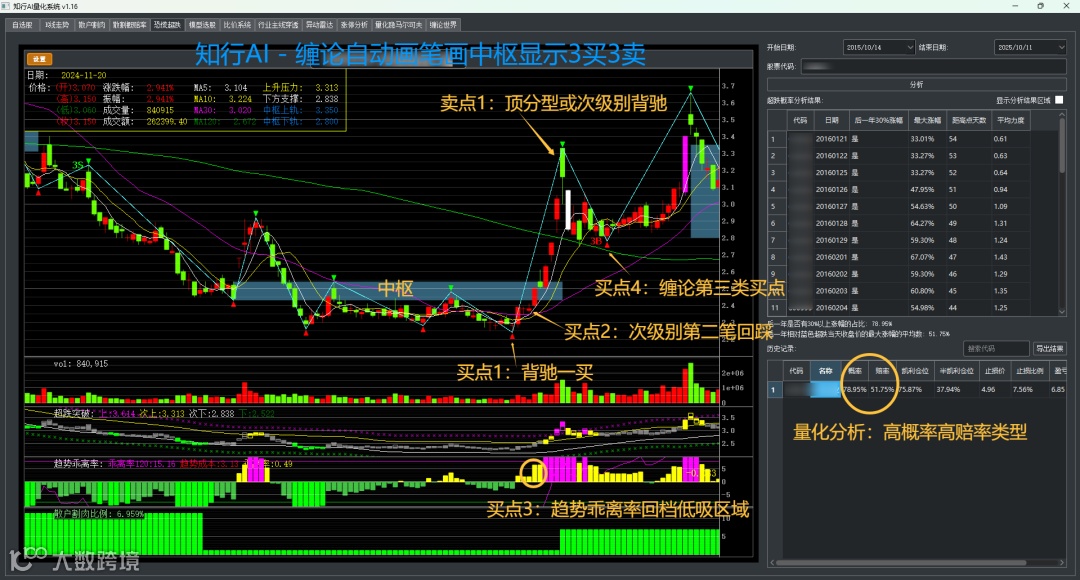Click the 3S sell marker on chart
This screenshot has width=1080, height=580.
coord(78,165)
